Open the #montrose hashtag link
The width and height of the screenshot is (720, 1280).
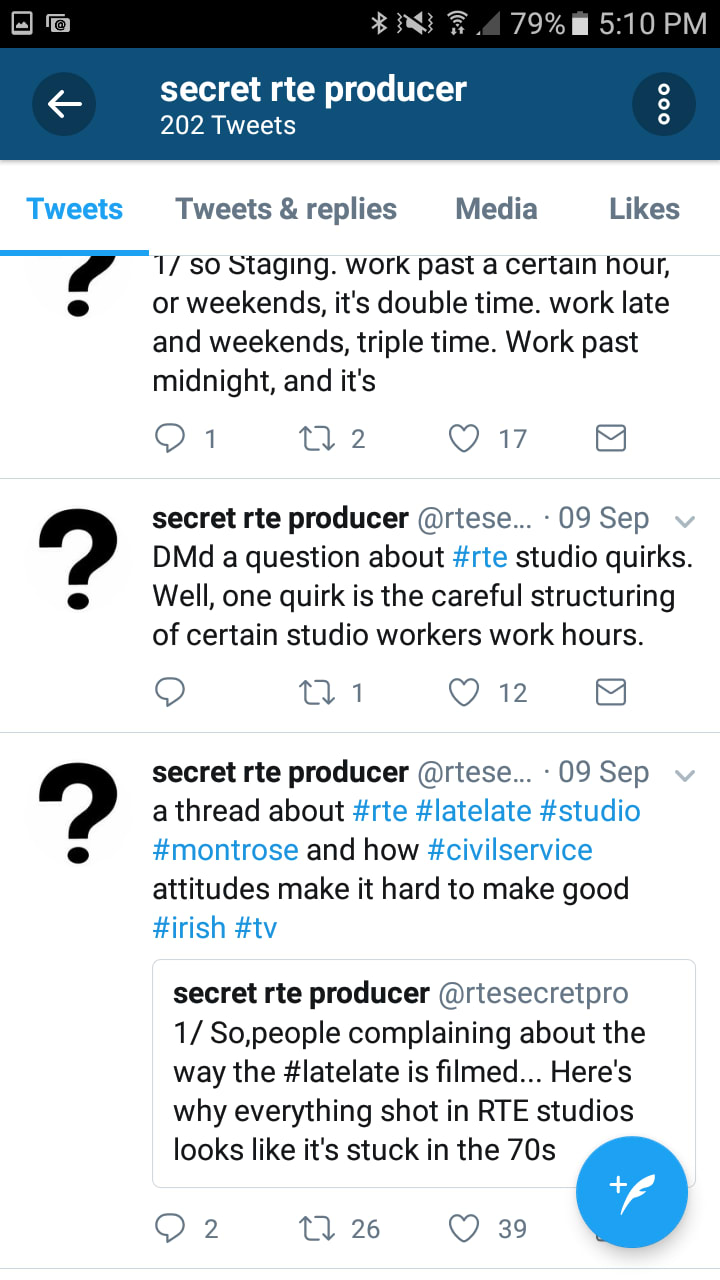click(x=225, y=850)
